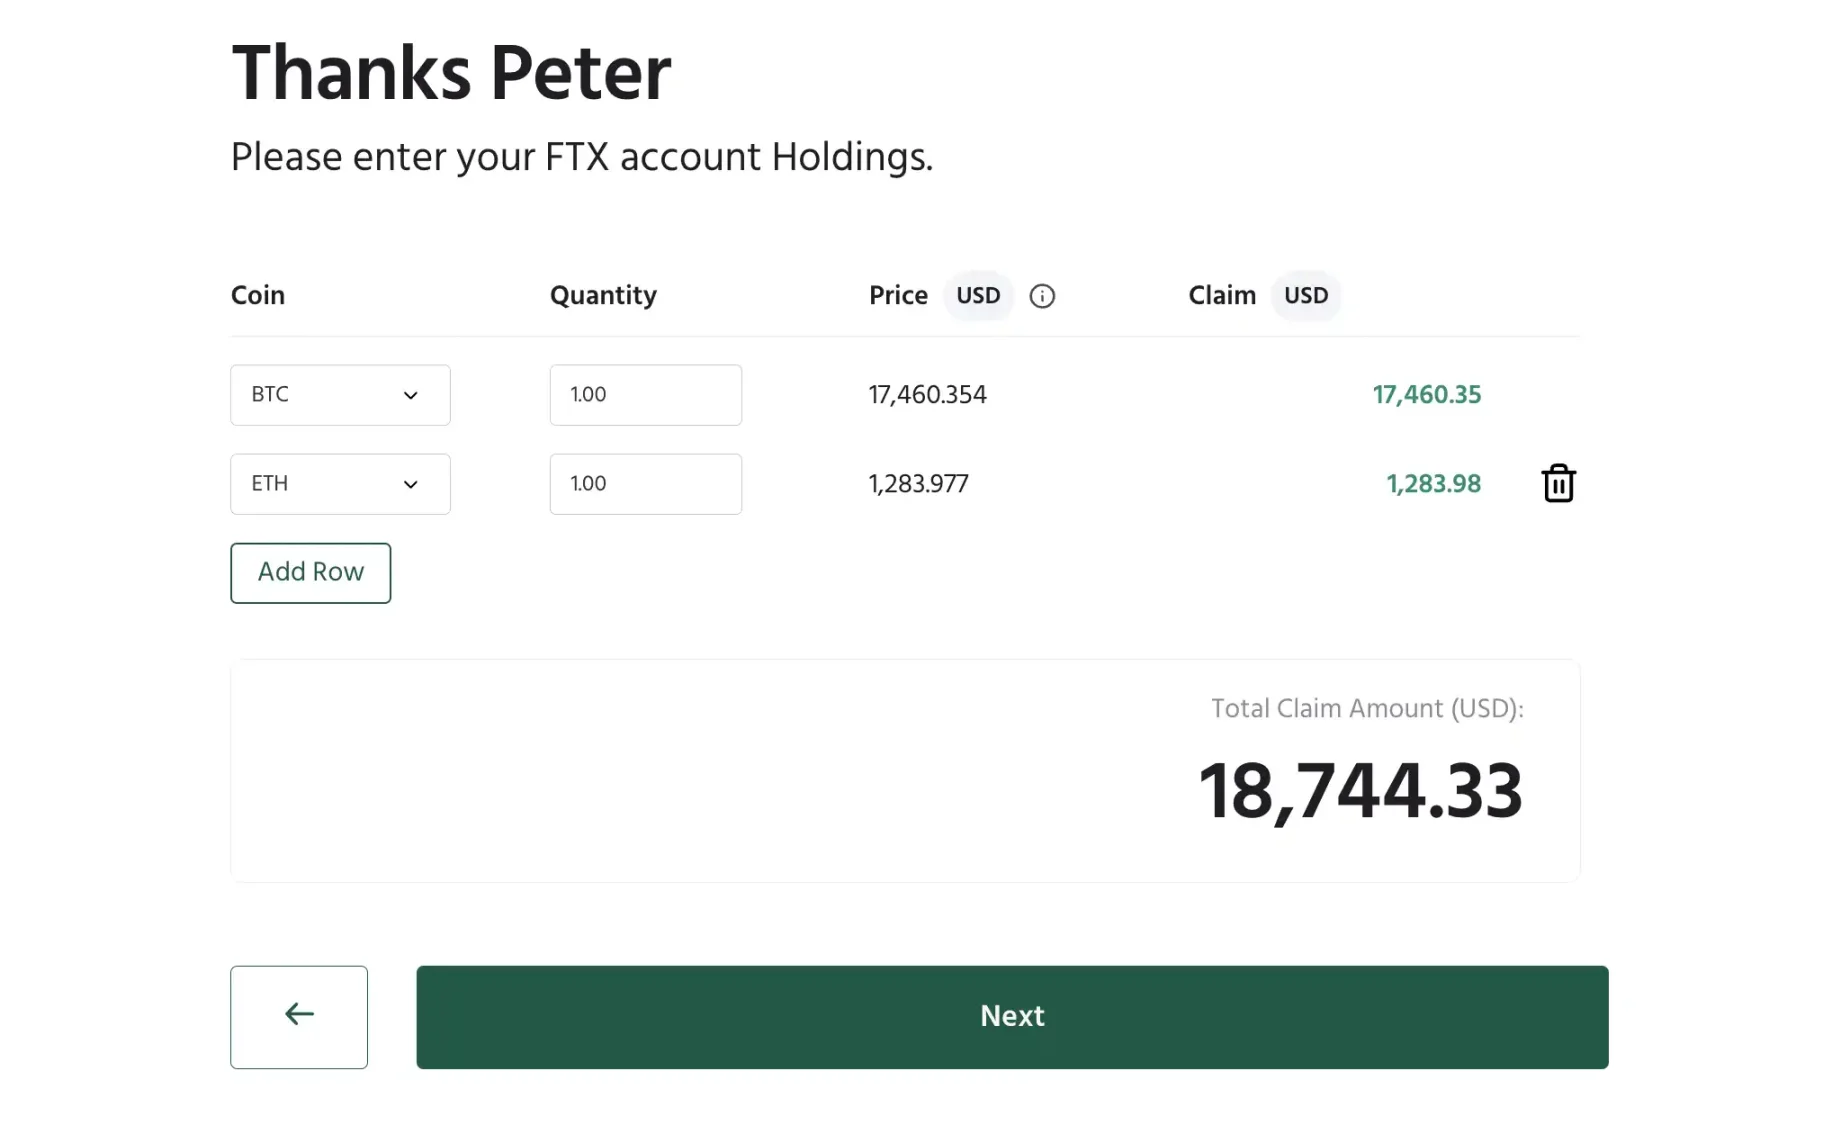
Task: Click the Quantity column header
Action: coord(603,296)
